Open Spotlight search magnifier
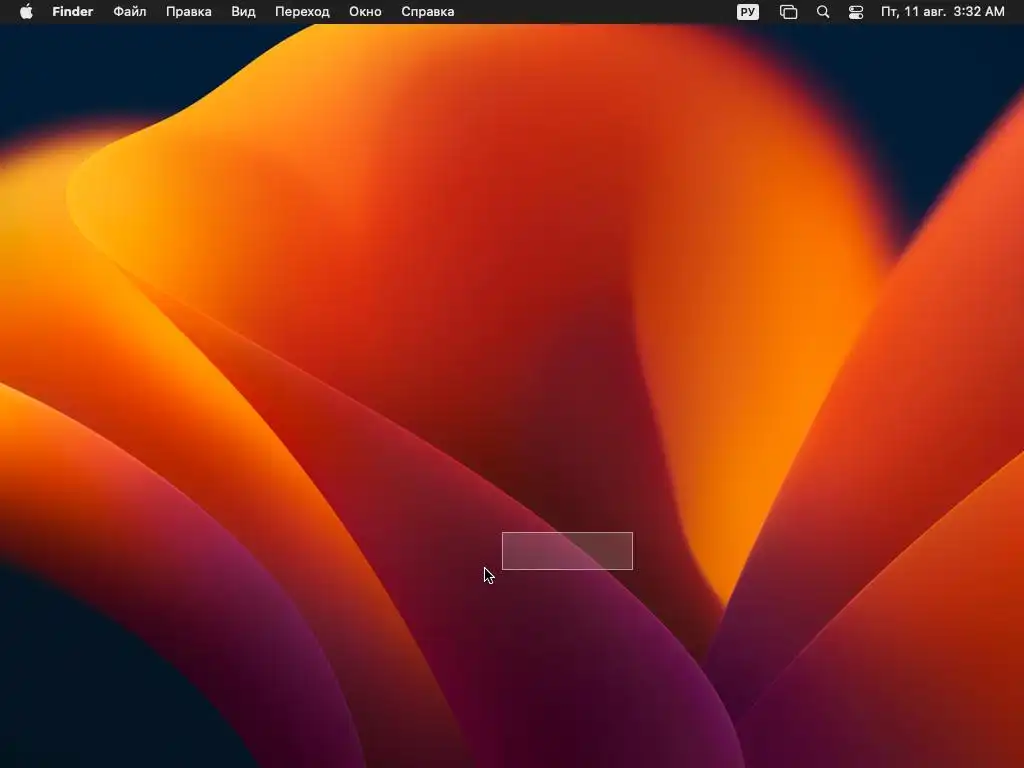Screen dimensions: 1024x768 coord(823,12)
